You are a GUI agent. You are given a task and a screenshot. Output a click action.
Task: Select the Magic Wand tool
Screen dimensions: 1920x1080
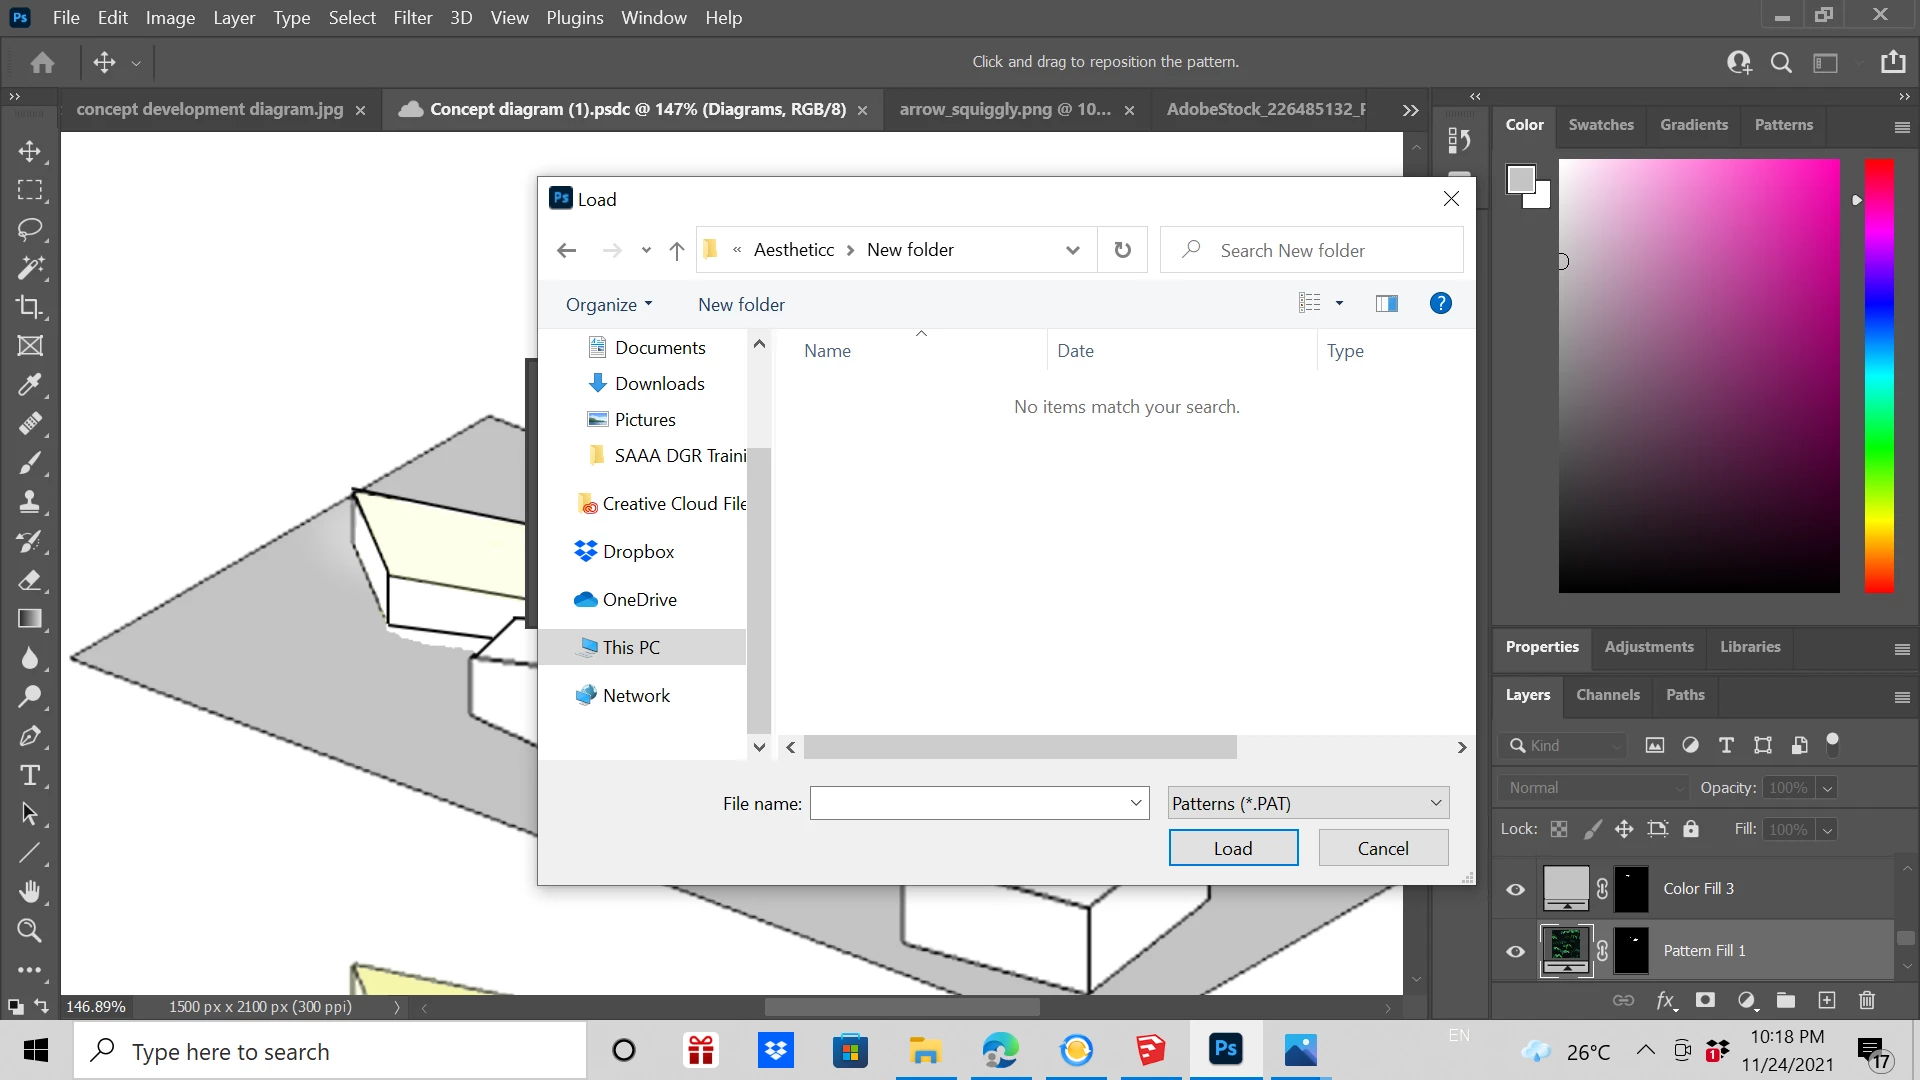coord(30,268)
